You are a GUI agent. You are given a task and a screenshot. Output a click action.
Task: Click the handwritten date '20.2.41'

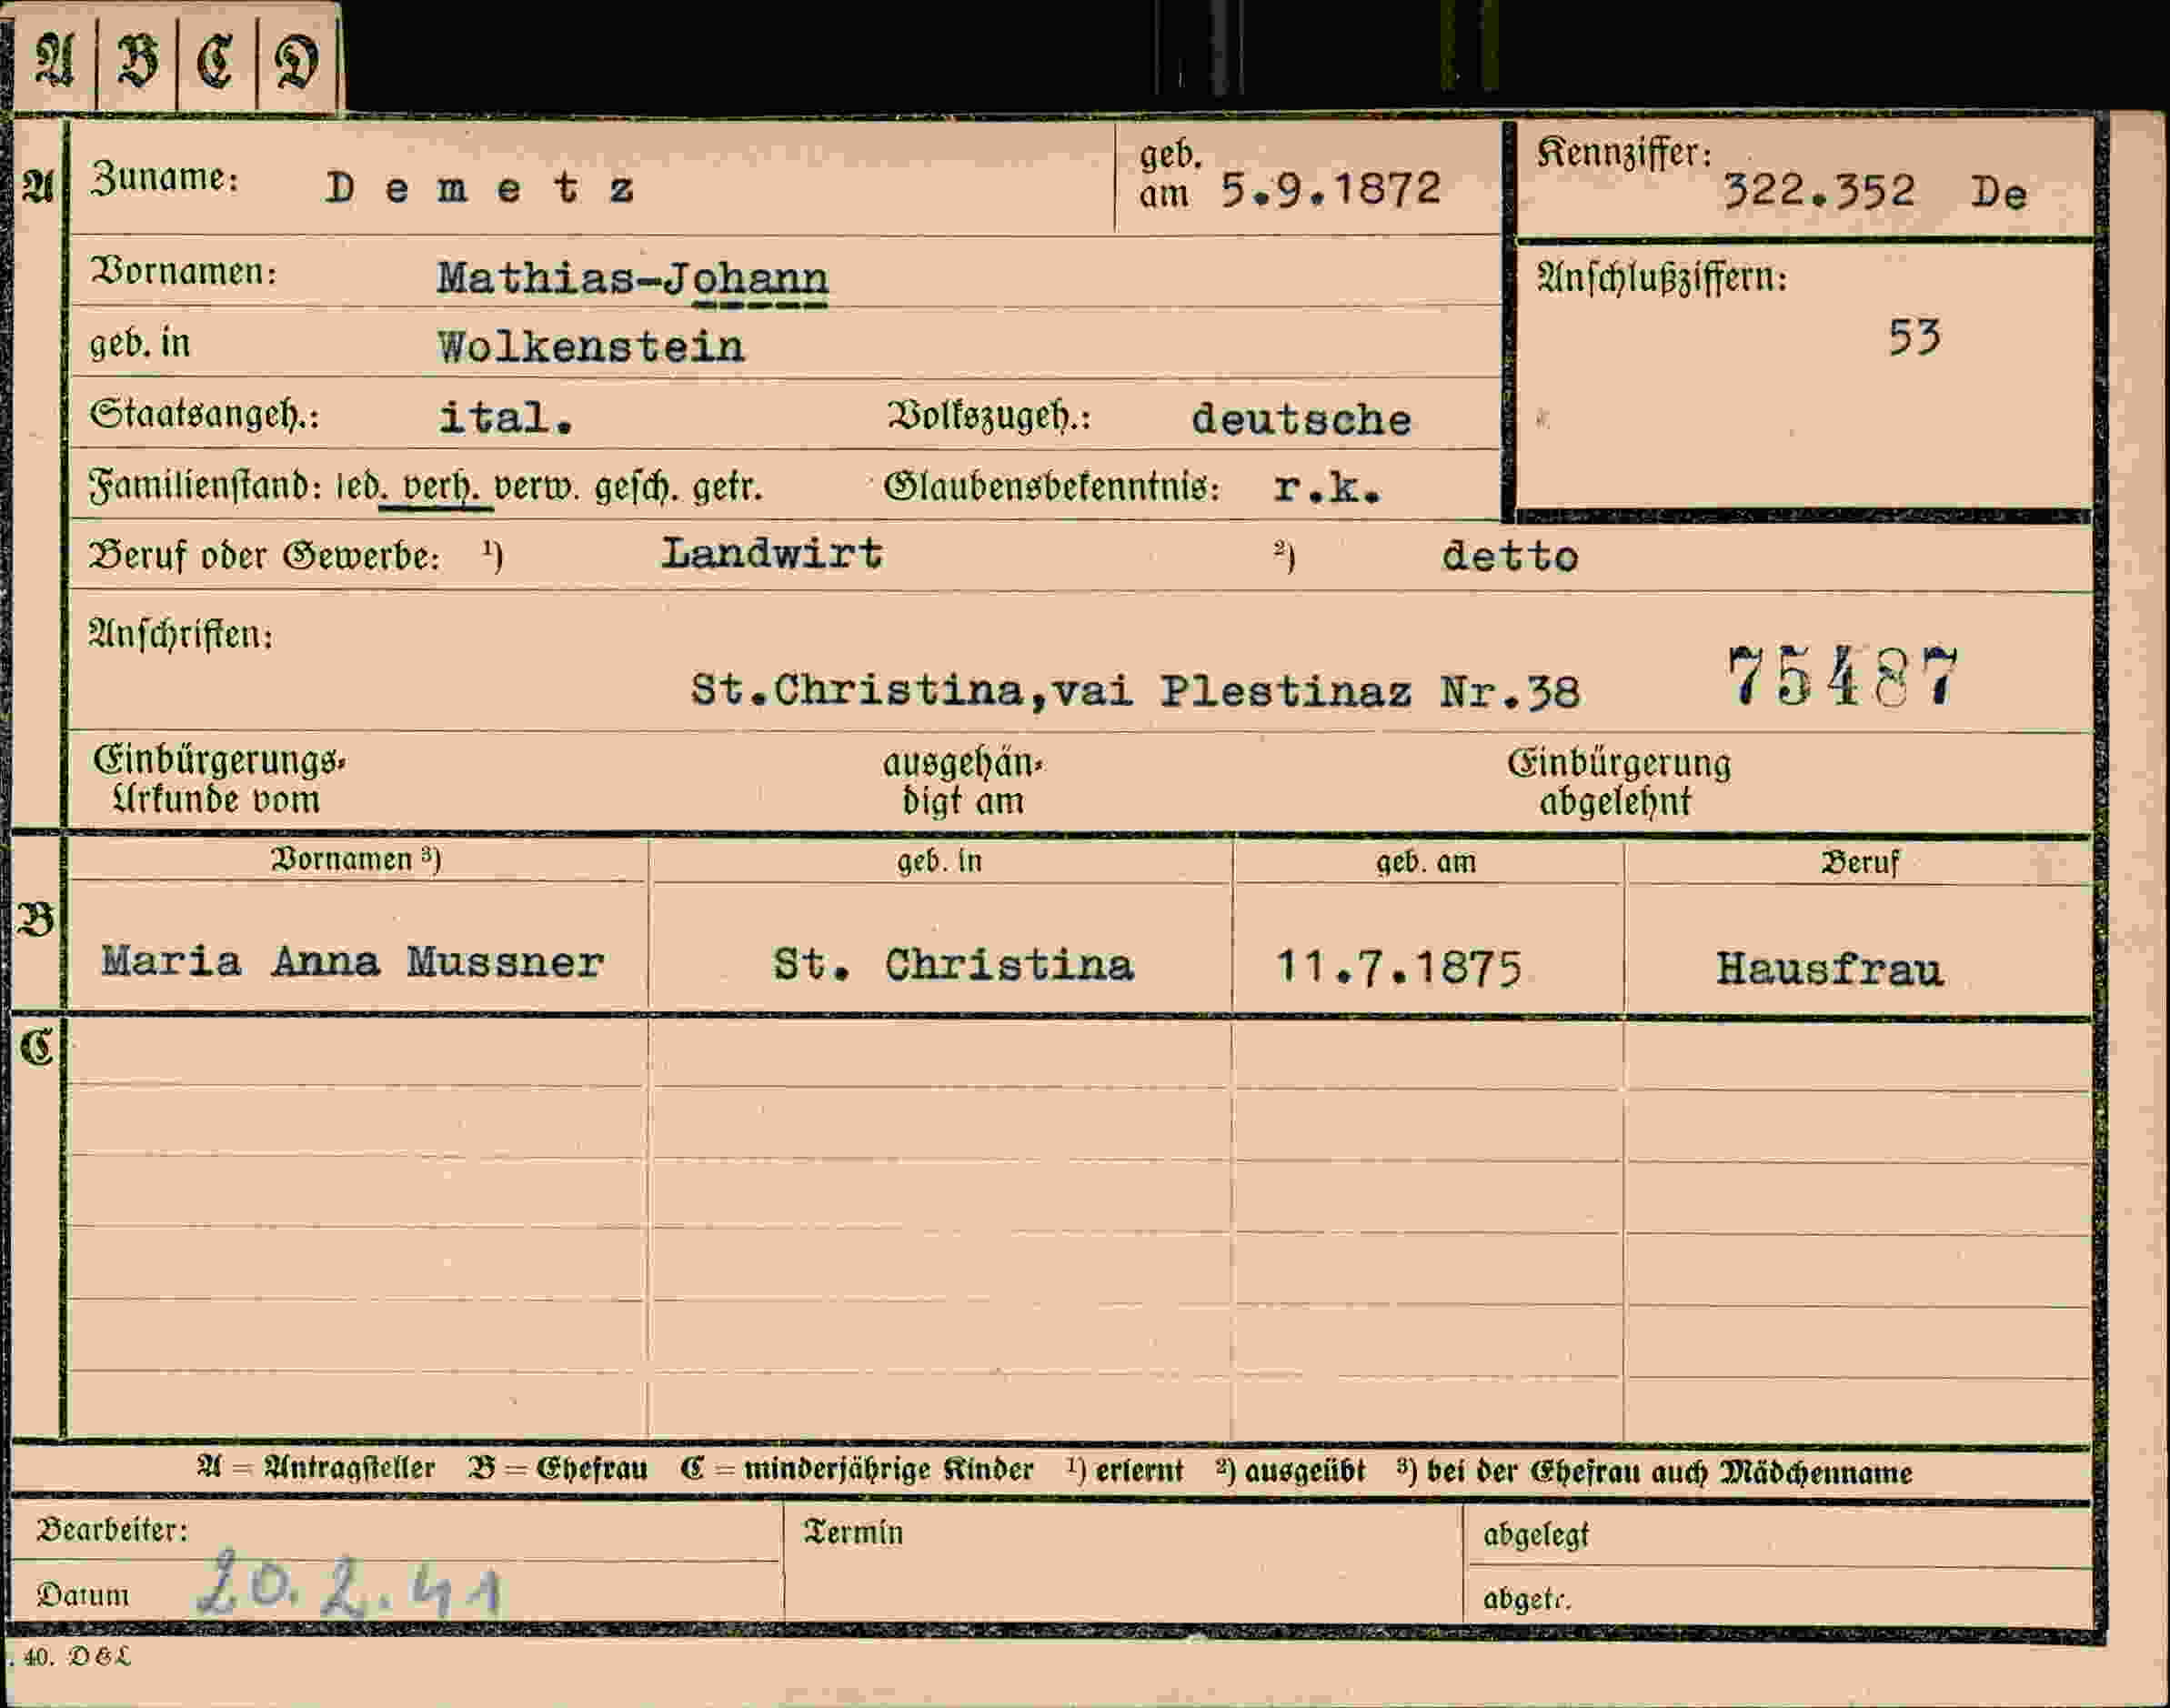click(x=348, y=1584)
